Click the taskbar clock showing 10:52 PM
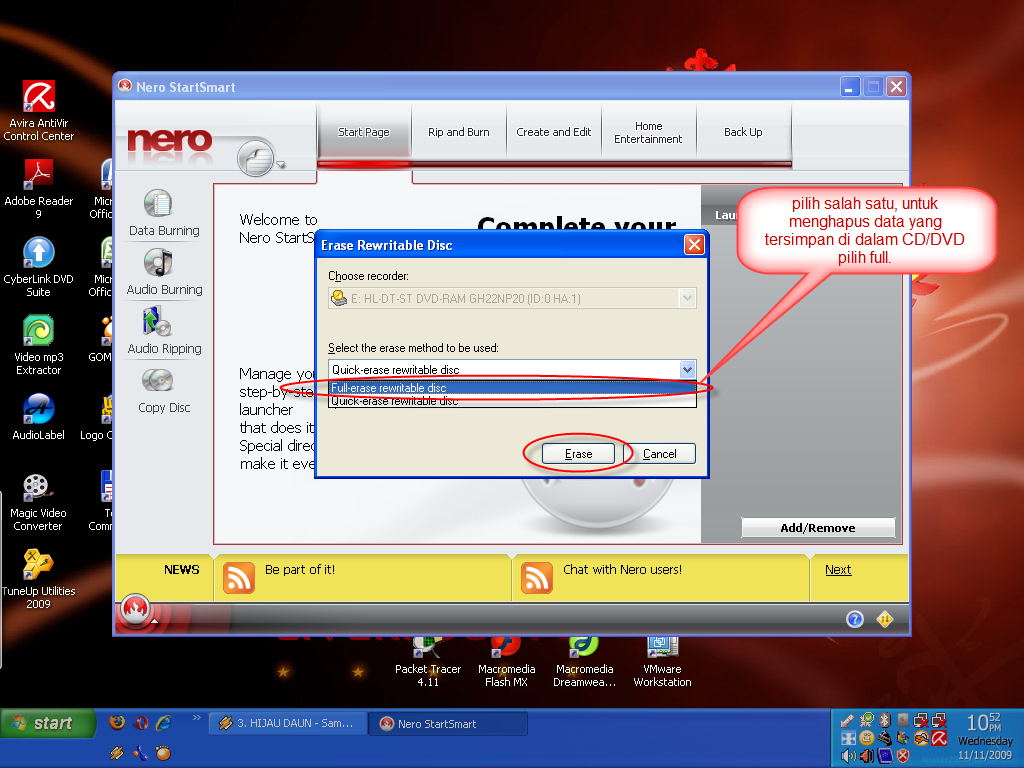This screenshot has height=768, width=1024. coord(984,723)
